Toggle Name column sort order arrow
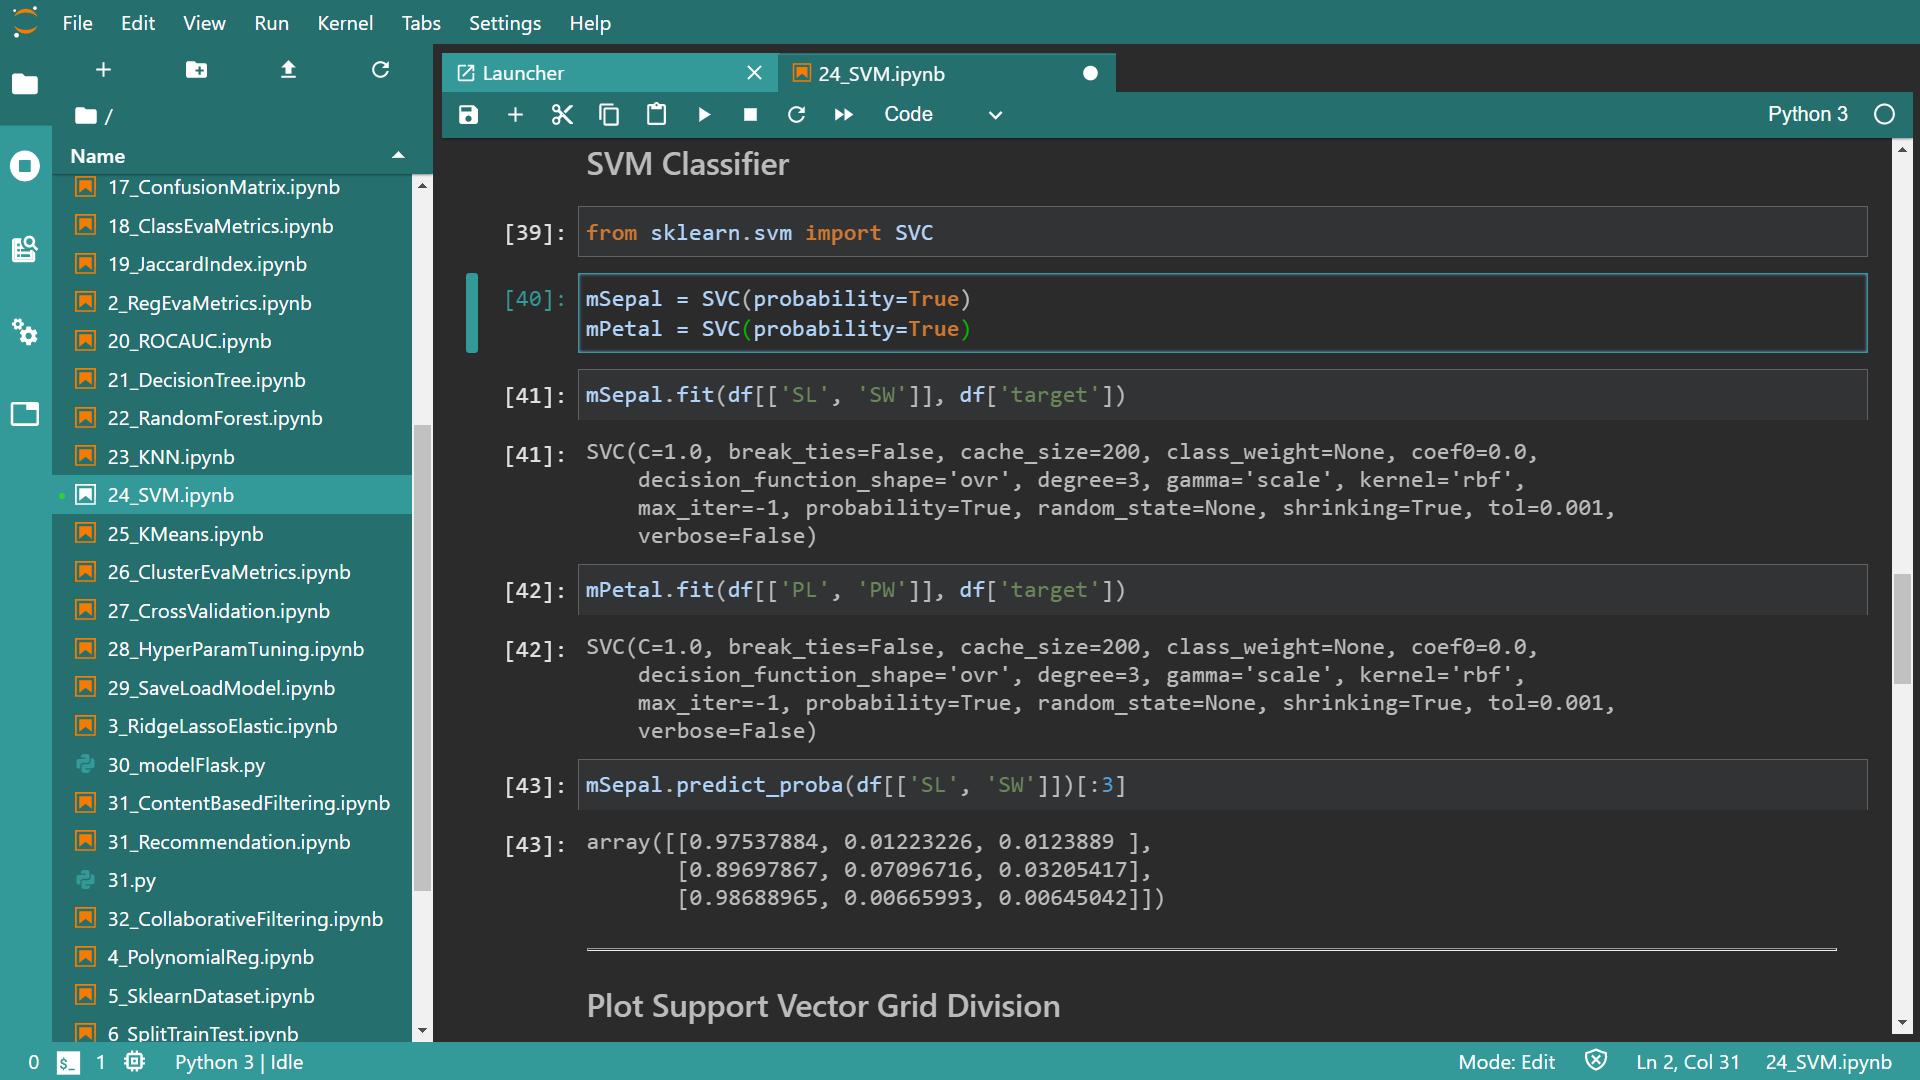Screen dimensions: 1920x1080 (398, 155)
